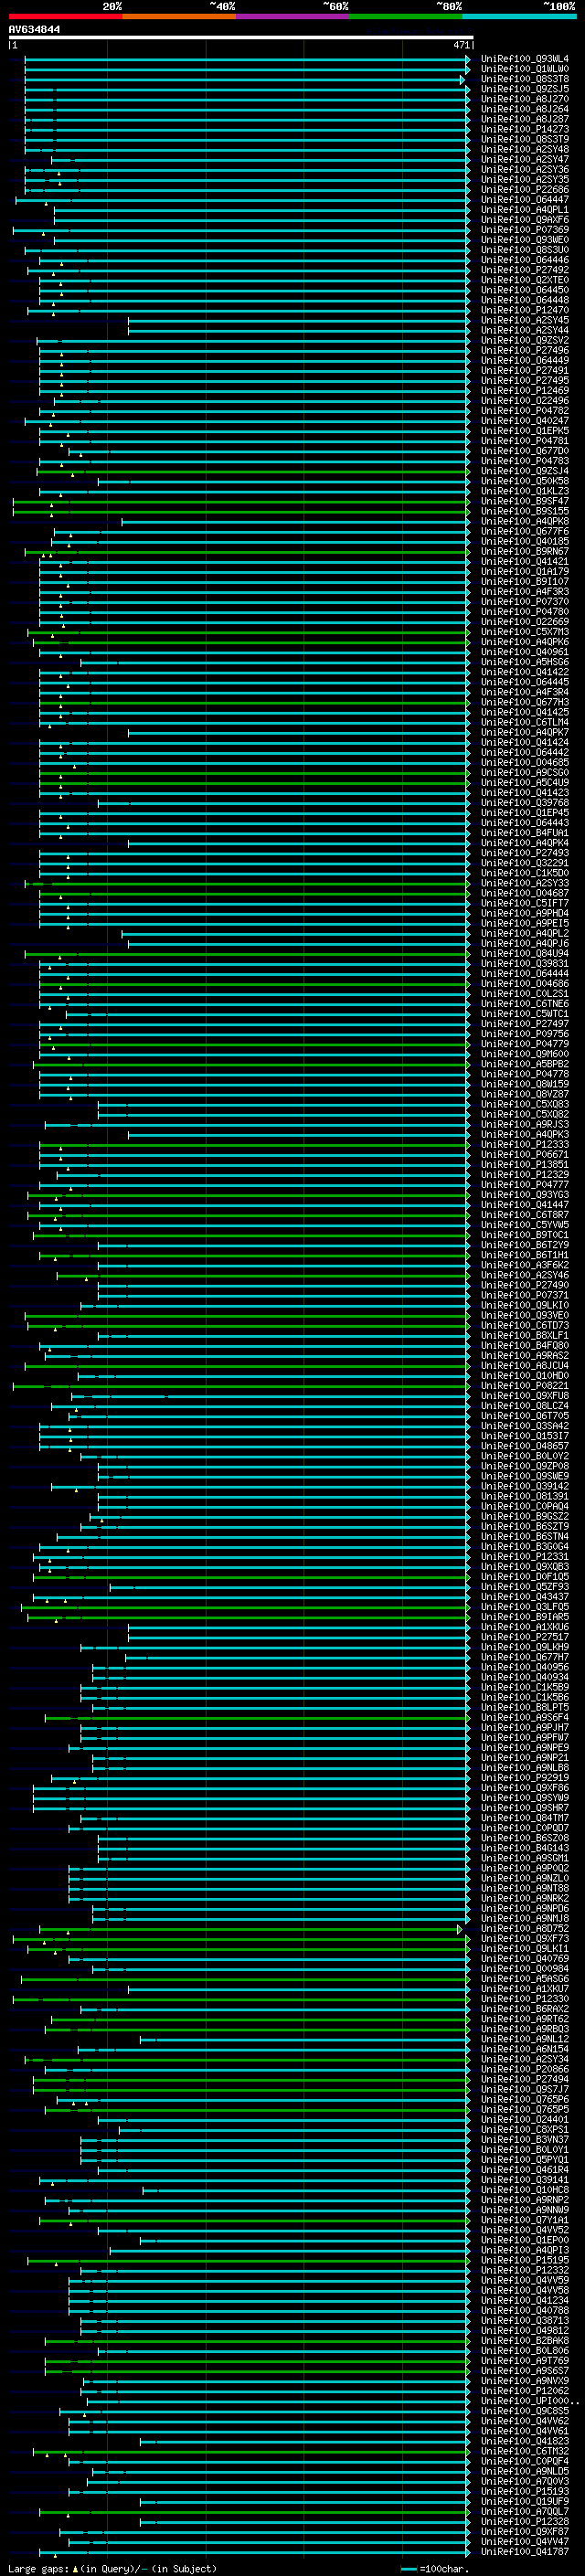Open hit UniRef100_Q9ZSJ5
585x2576 pixels.
coord(524,89)
